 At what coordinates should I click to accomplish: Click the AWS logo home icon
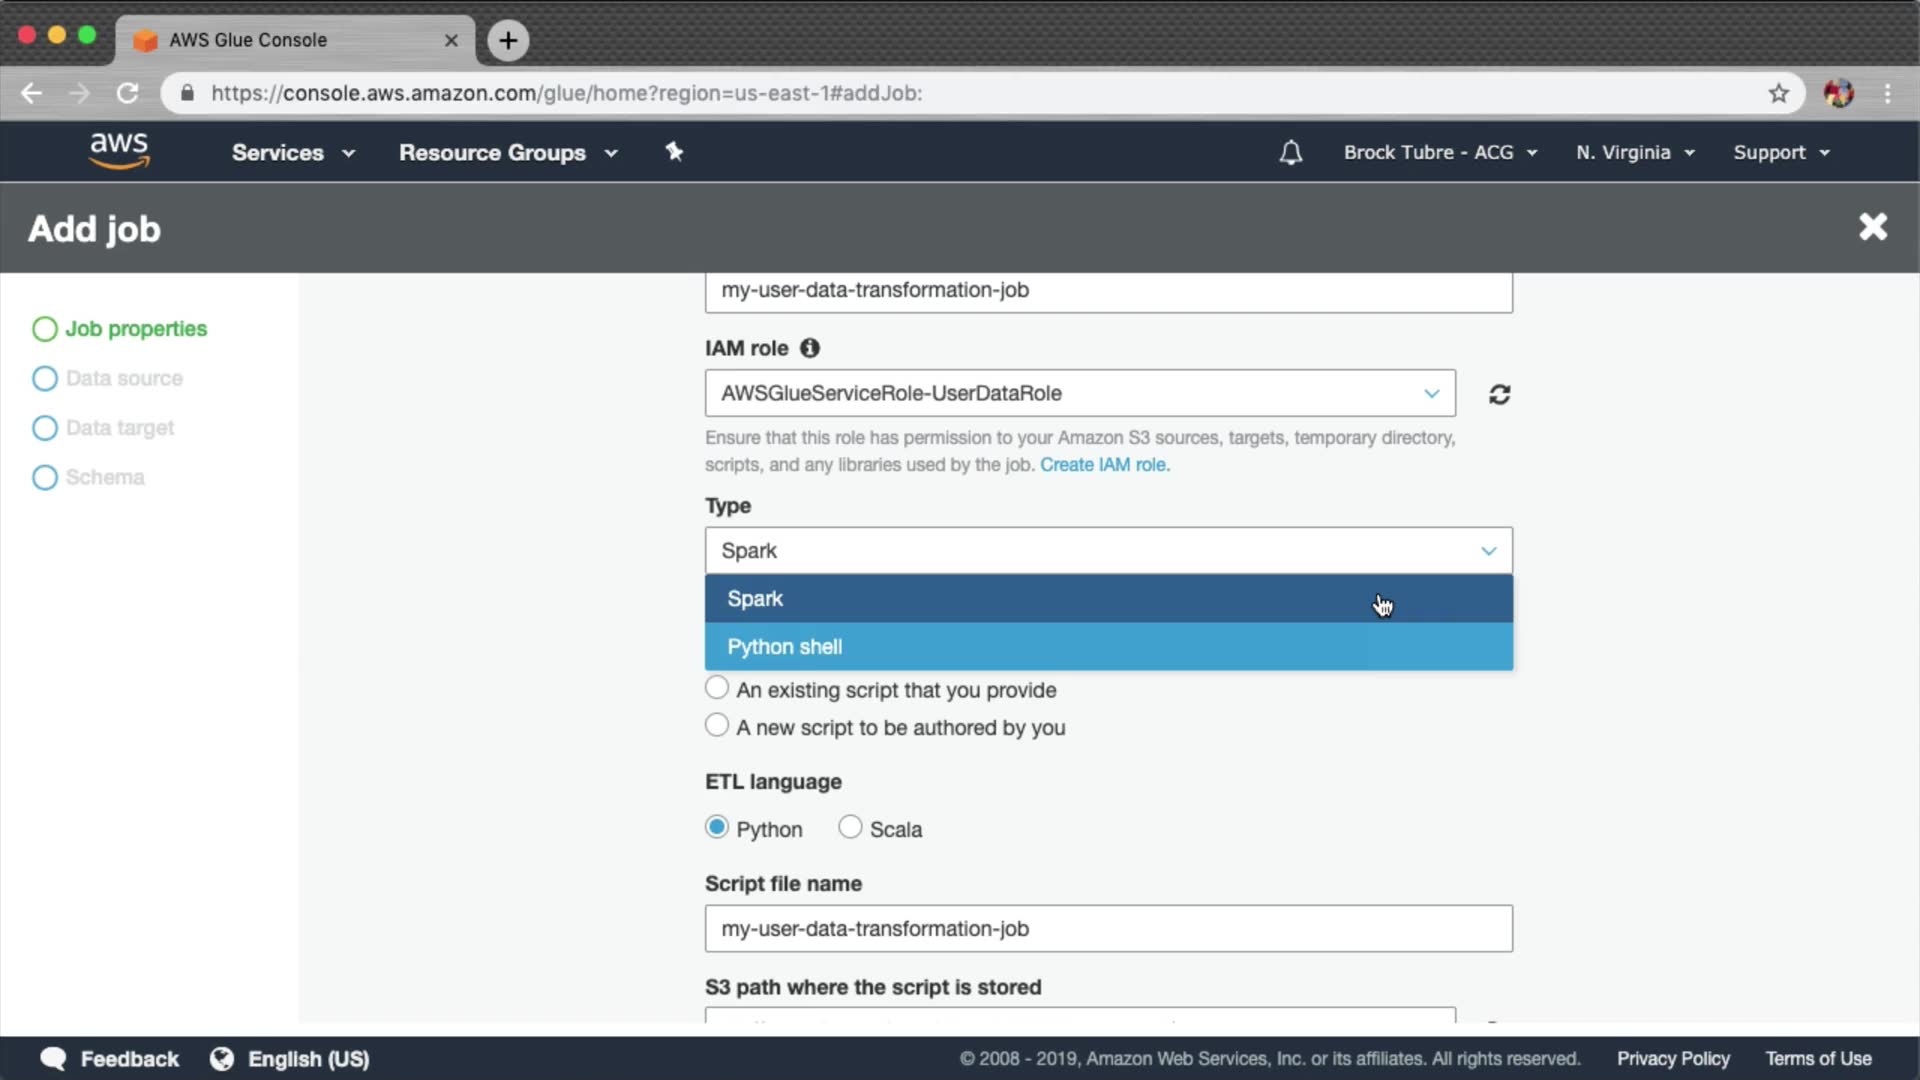[119, 151]
